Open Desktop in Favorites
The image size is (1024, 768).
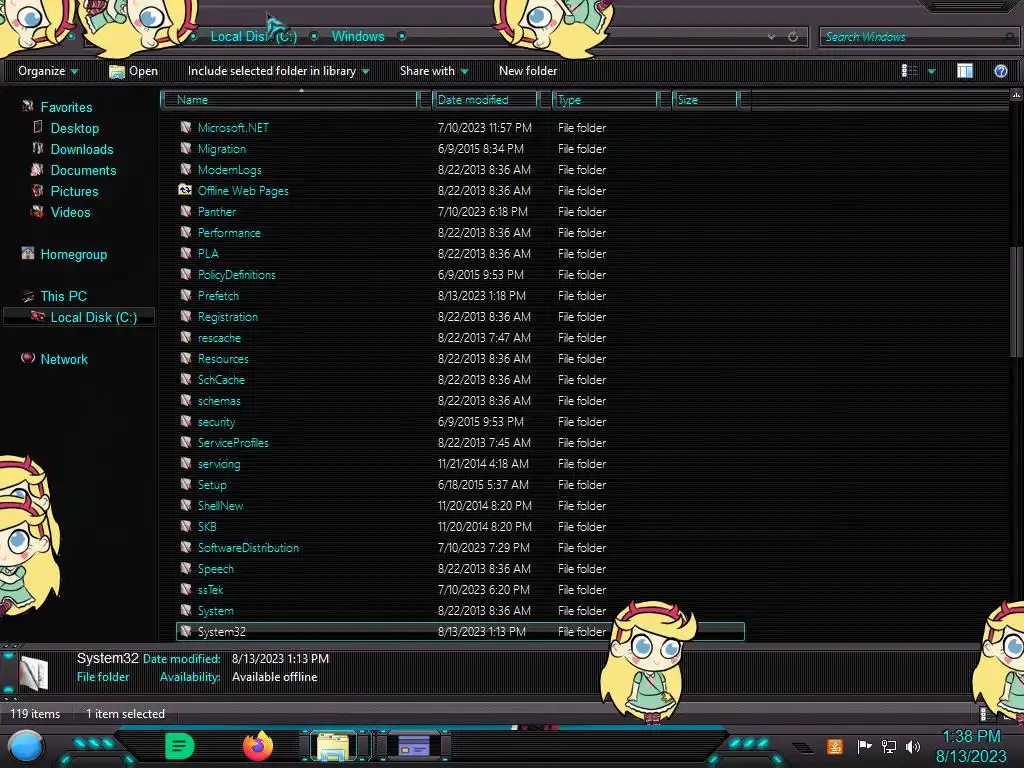click(x=75, y=128)
